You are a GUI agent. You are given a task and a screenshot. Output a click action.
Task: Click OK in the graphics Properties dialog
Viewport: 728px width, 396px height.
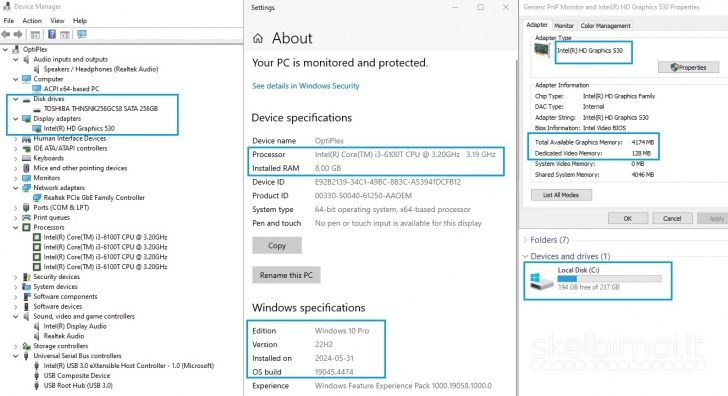pos(628,218)
